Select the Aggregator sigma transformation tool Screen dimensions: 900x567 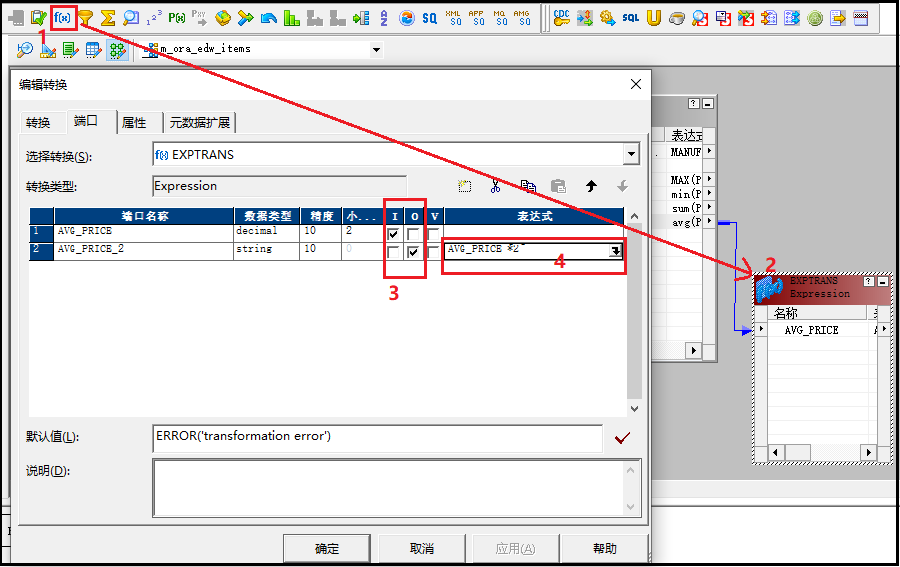click(x=108, y=18)
